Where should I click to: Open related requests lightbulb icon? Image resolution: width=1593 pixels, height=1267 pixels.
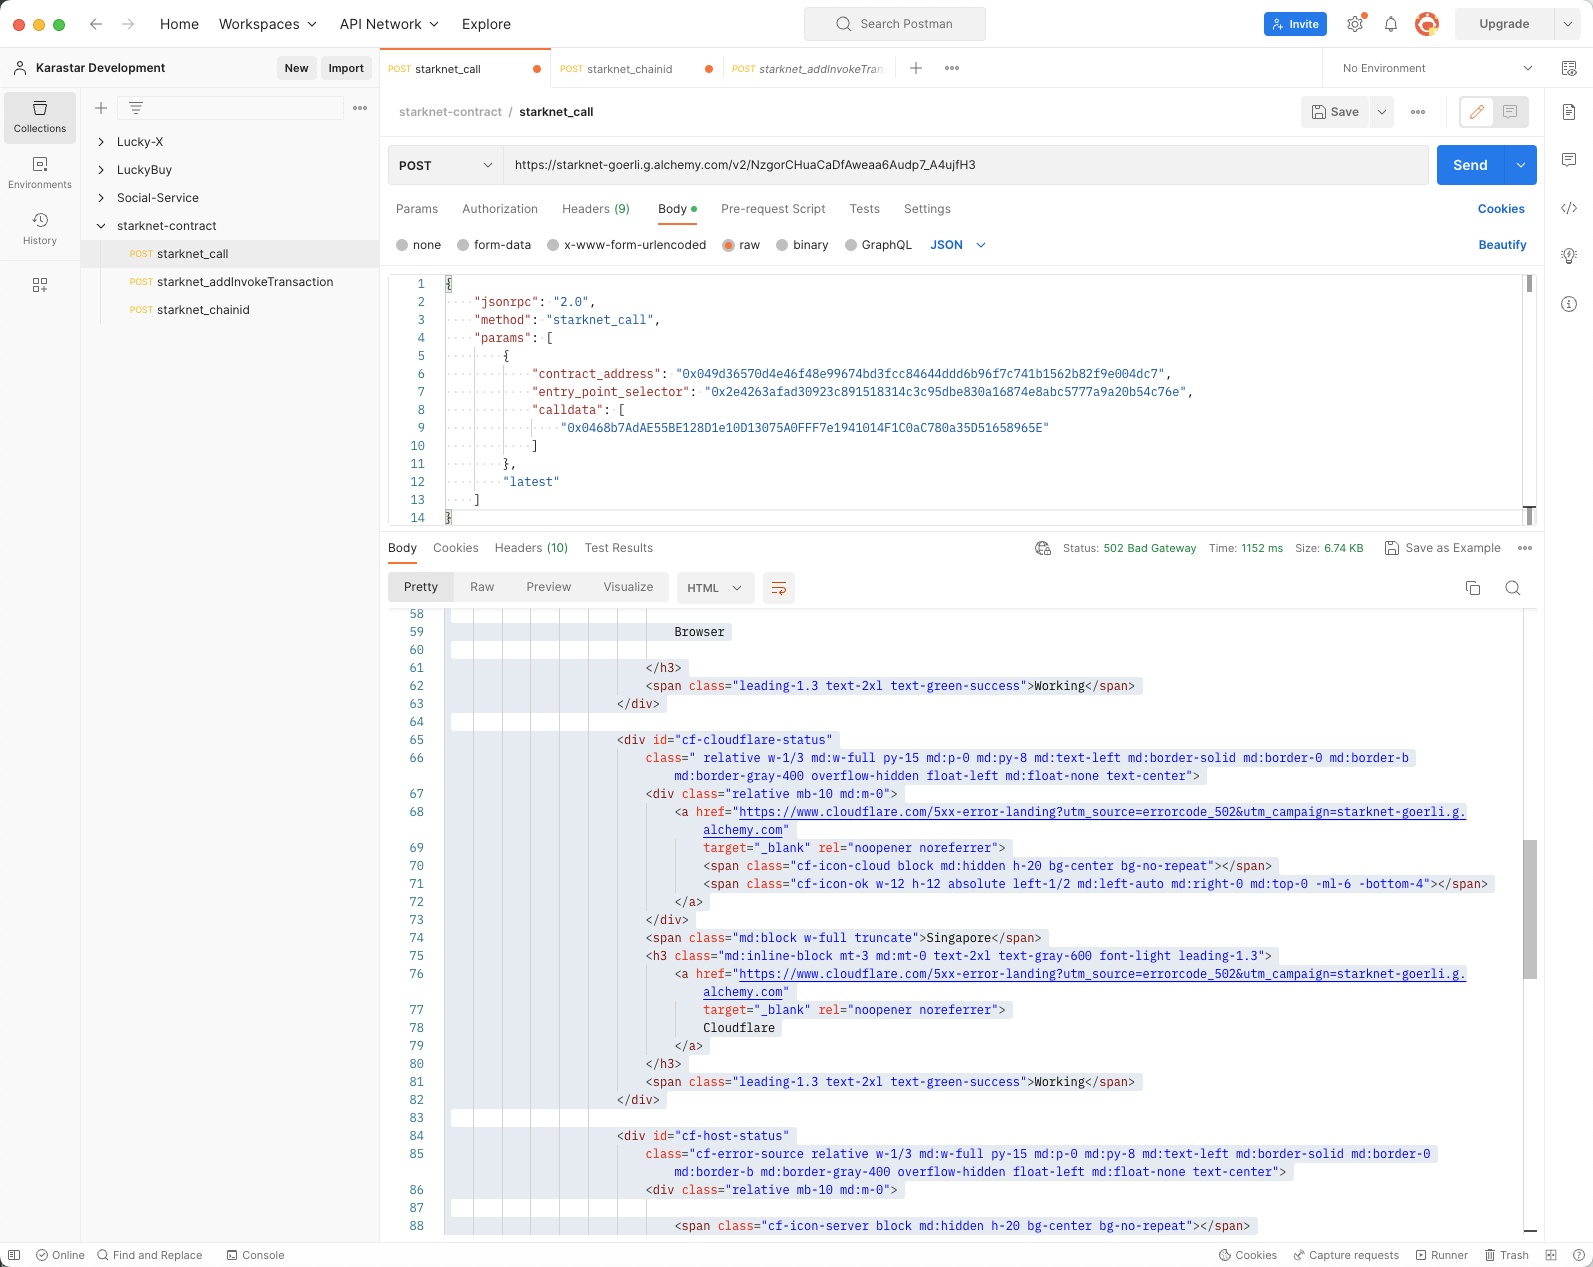[x=1569, y=256]
